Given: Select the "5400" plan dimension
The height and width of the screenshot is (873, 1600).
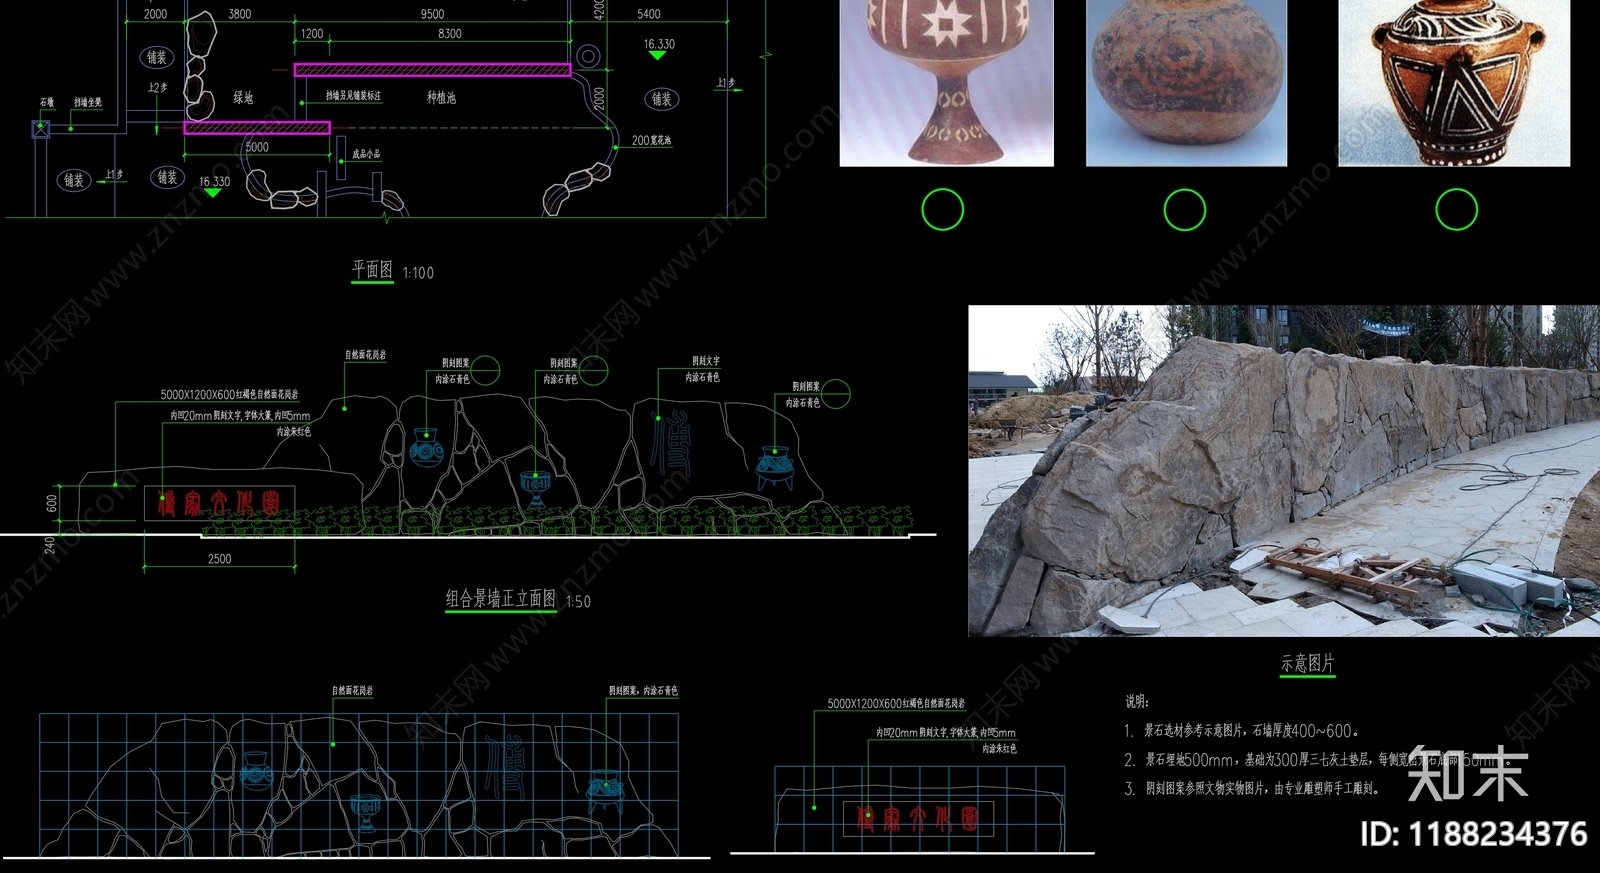Looking at the screenshot, I should (648, 14).
